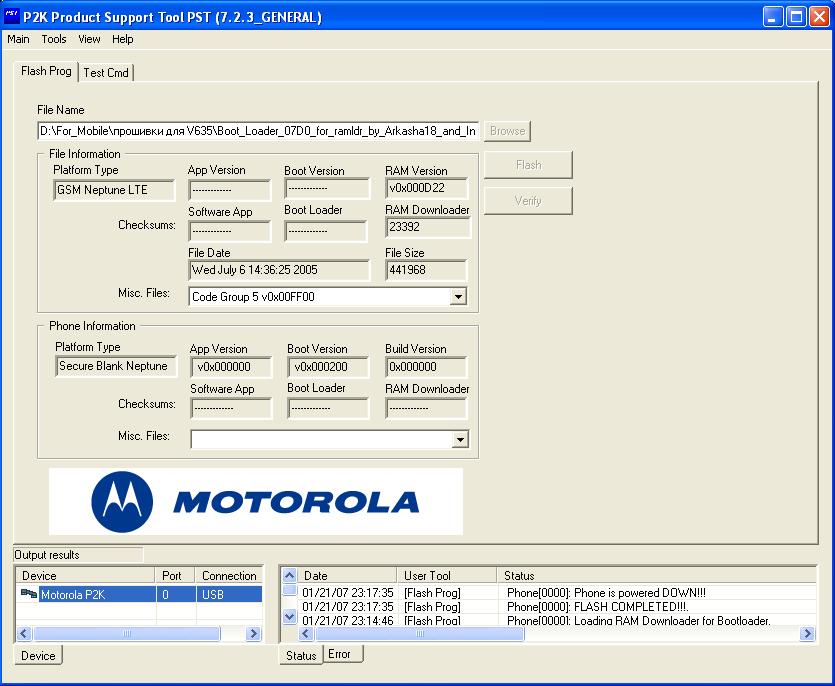The image size is (835, 686).
Task: Open the View menu
Action: [89, 39]
